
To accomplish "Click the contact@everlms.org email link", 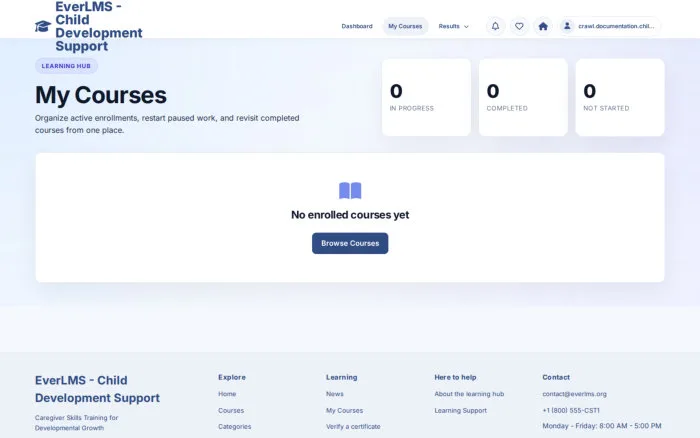I will [x=574, y=394].
